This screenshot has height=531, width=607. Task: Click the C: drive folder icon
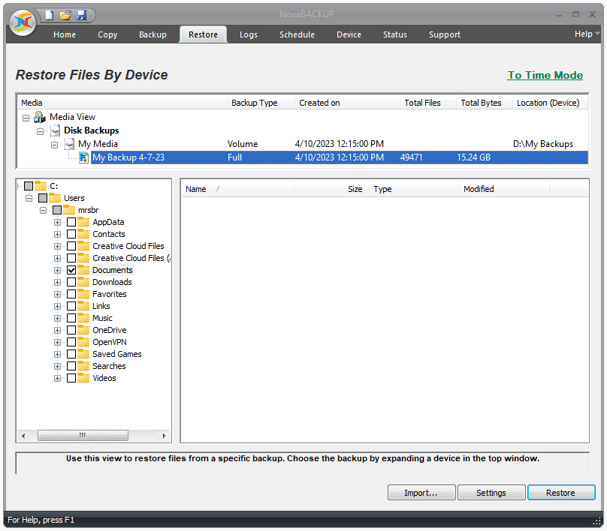tap(41, 186)
